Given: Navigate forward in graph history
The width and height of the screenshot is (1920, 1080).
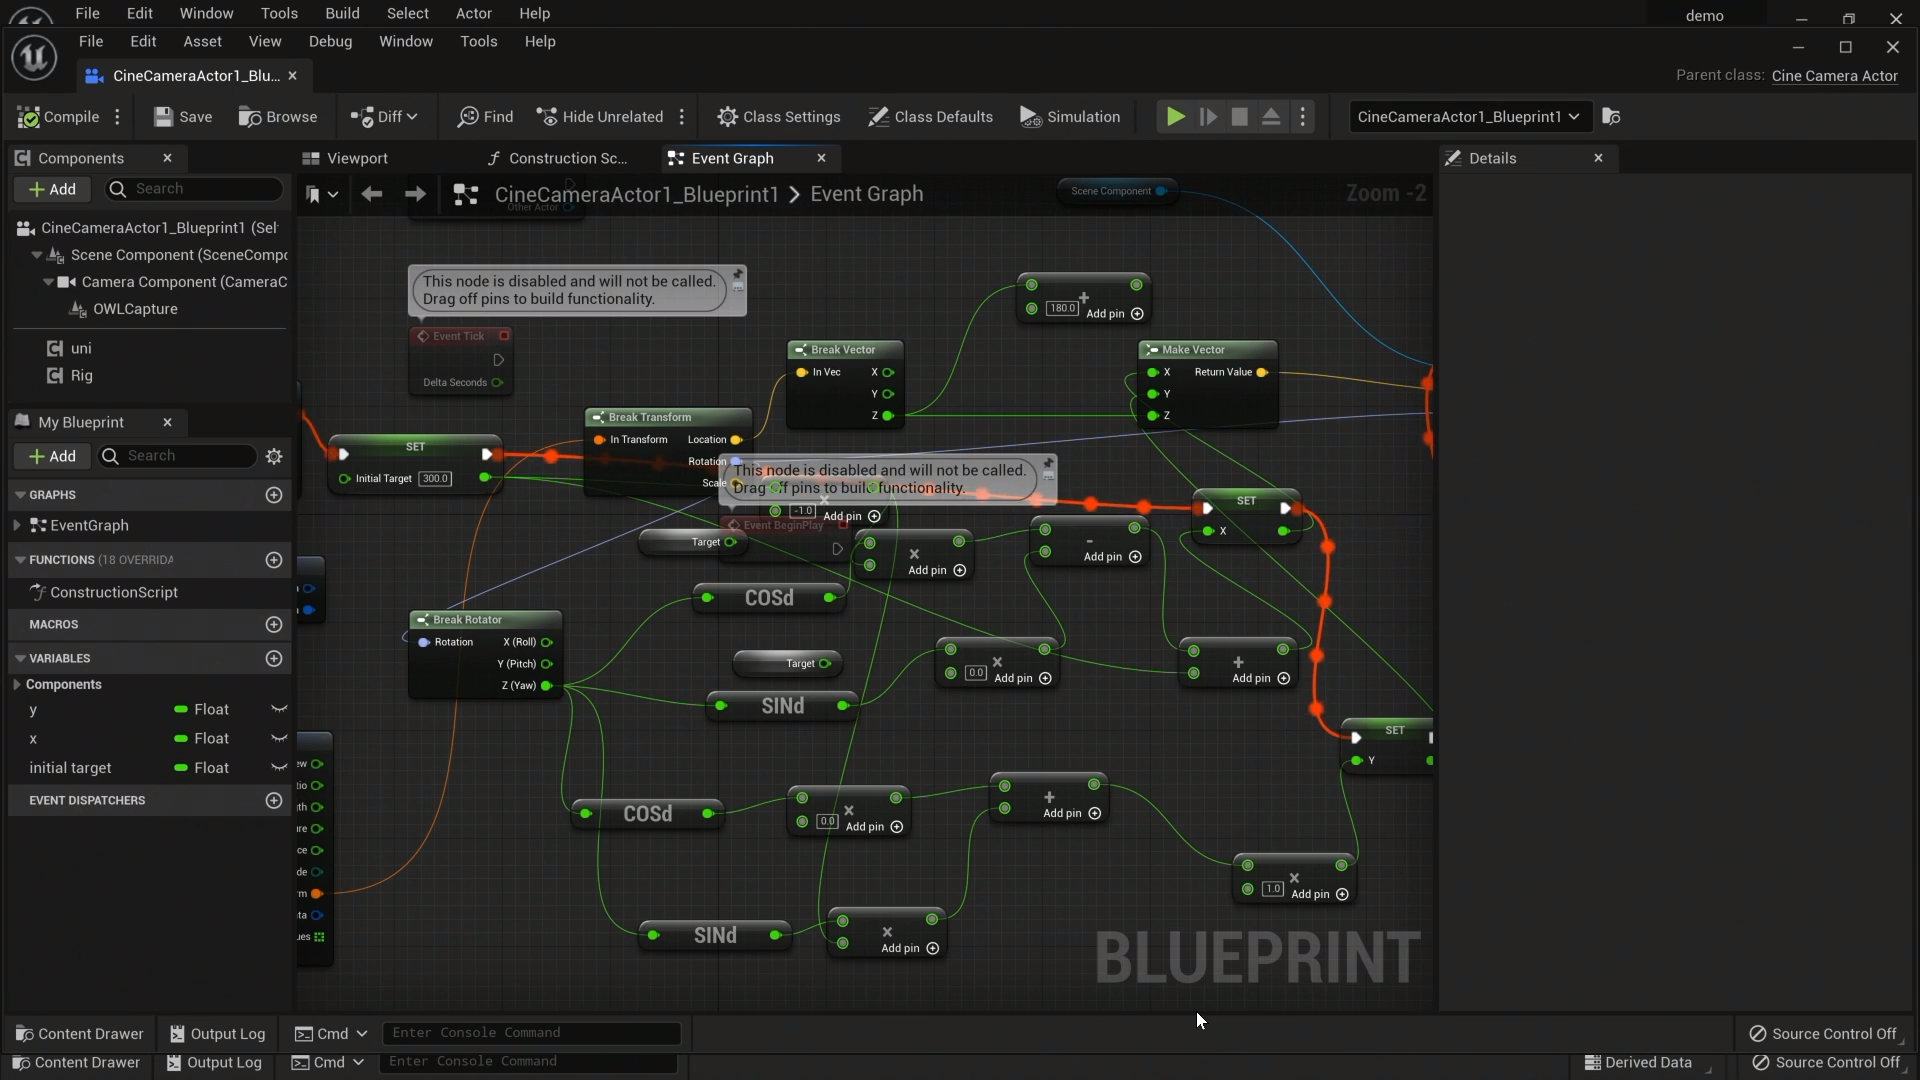Looking at the screenshot, I should tap(415, 194).
